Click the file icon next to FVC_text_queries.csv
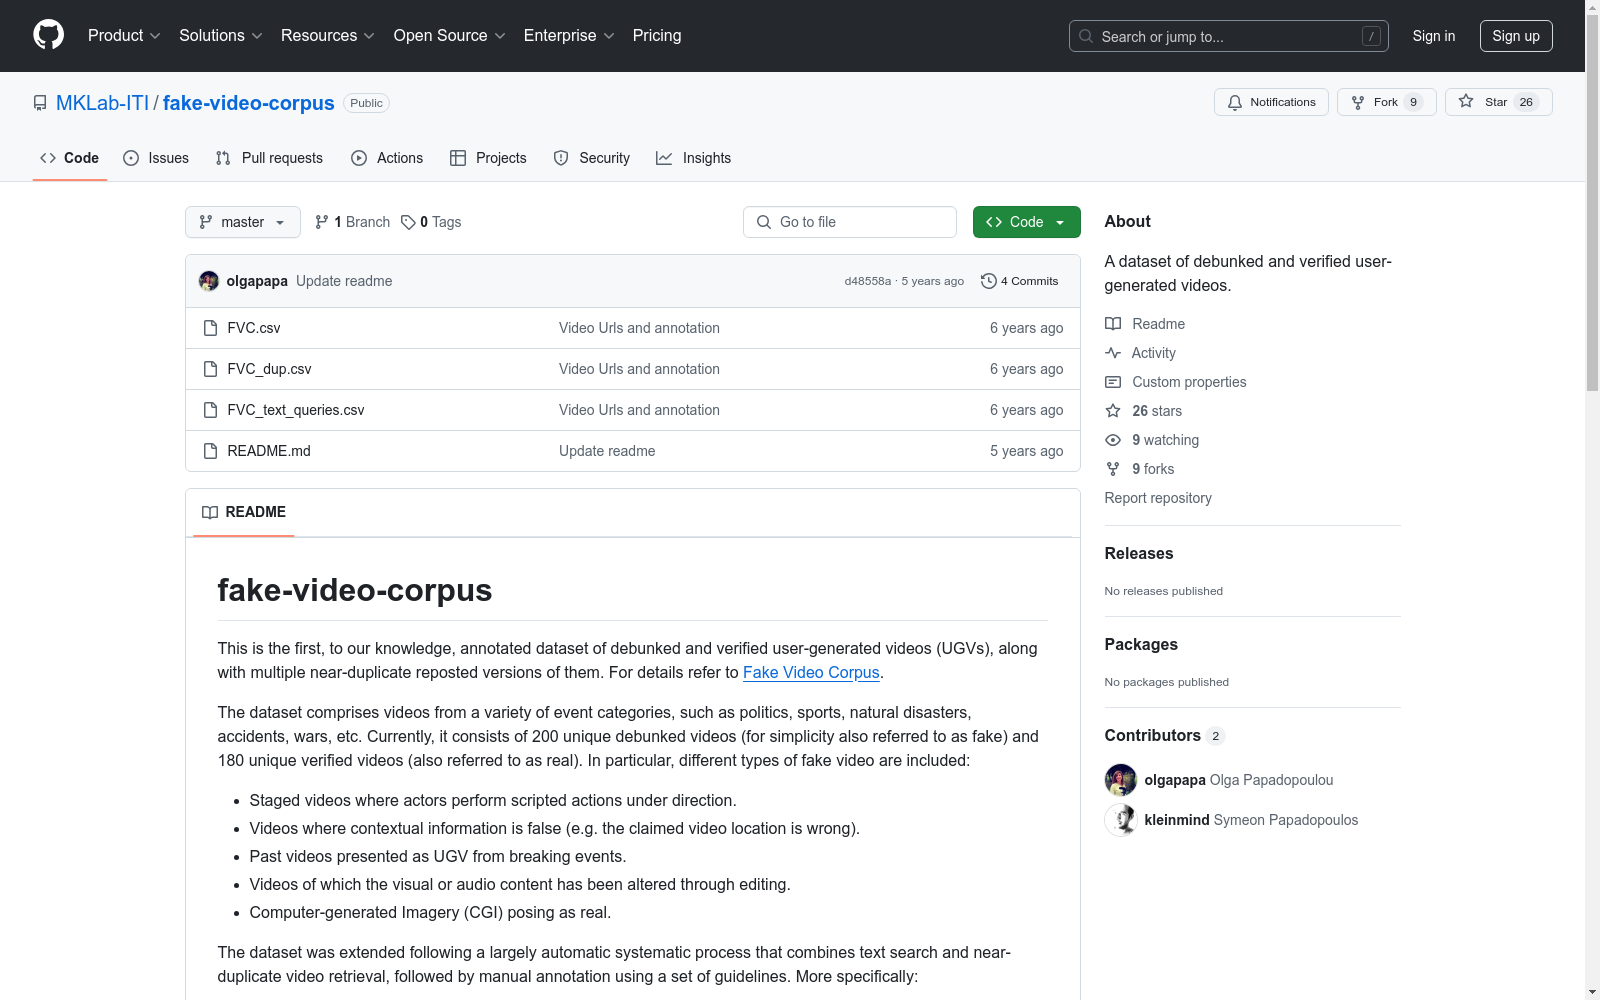This screenshot has width=1600, height=1000. (210, 410)
